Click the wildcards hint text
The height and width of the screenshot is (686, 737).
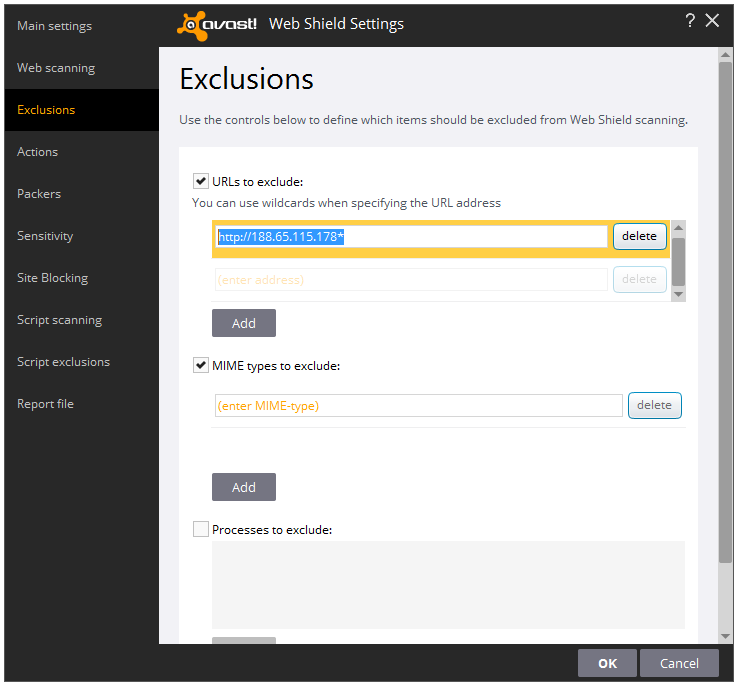[346, 203]
